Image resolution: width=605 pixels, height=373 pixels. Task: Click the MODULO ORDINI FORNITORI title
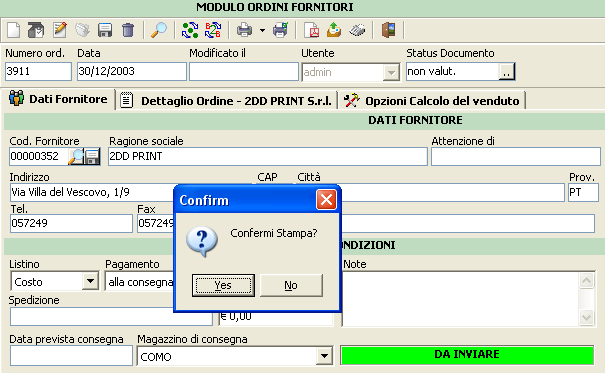274,7
